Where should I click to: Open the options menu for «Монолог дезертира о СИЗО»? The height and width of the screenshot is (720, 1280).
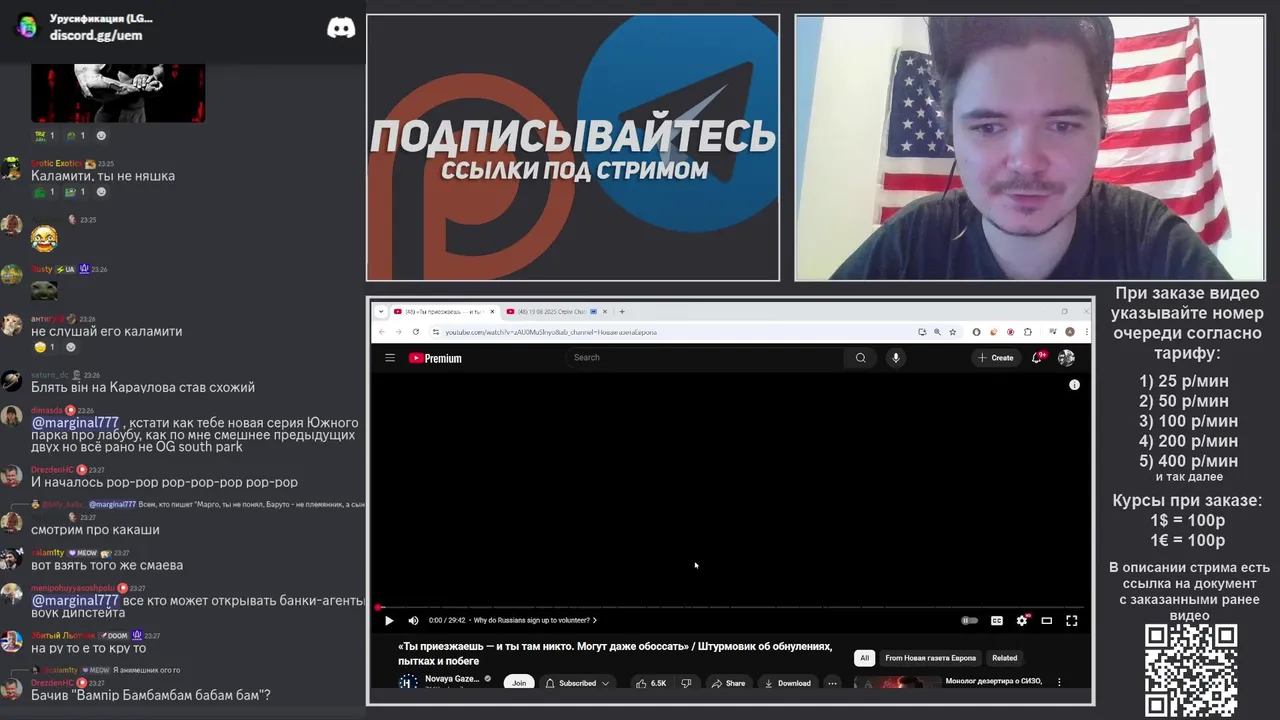pos(1059,682)
